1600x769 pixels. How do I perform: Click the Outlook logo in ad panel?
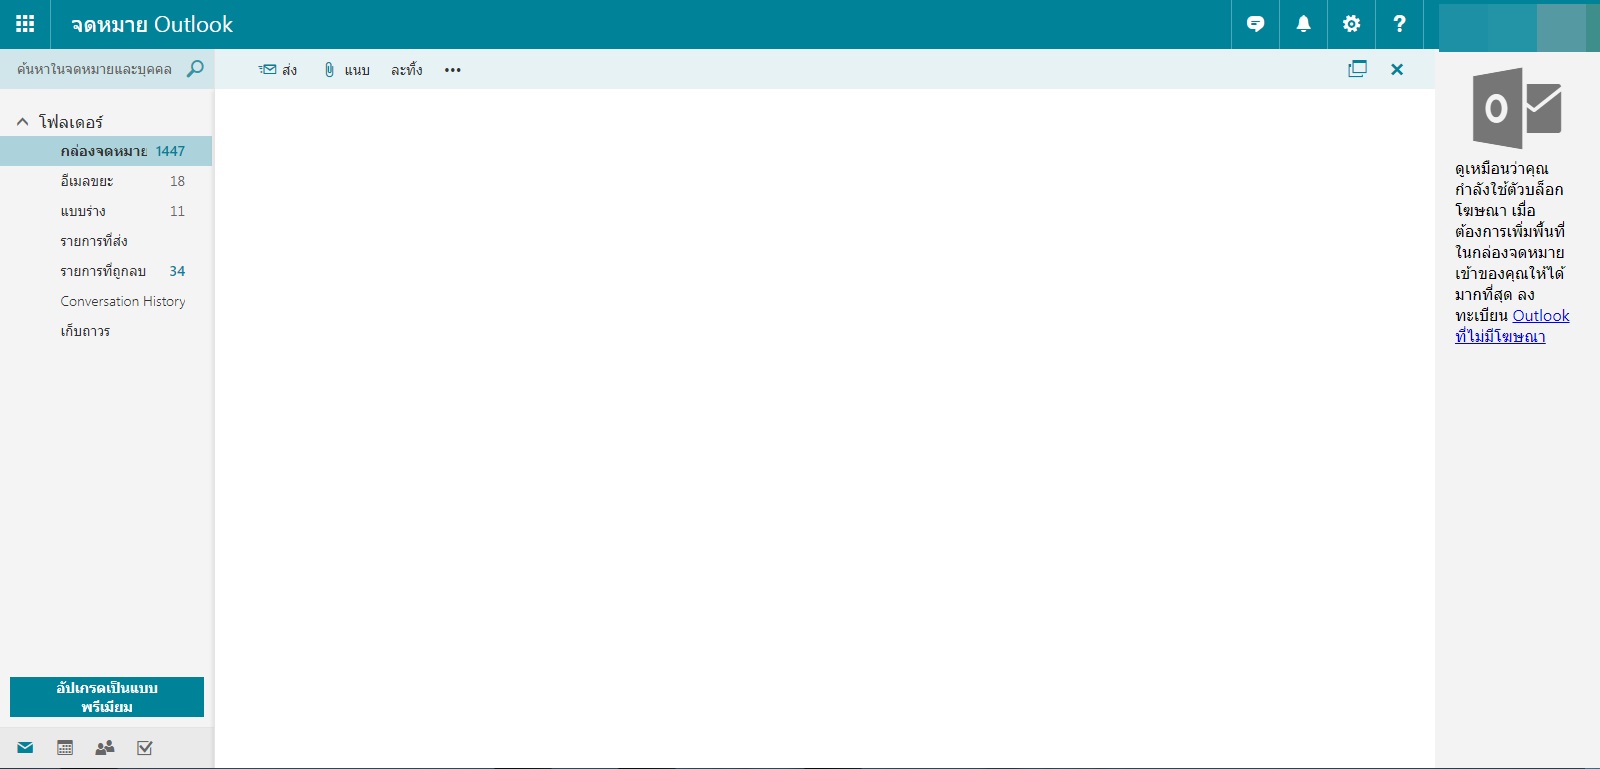pos(1517,107)
